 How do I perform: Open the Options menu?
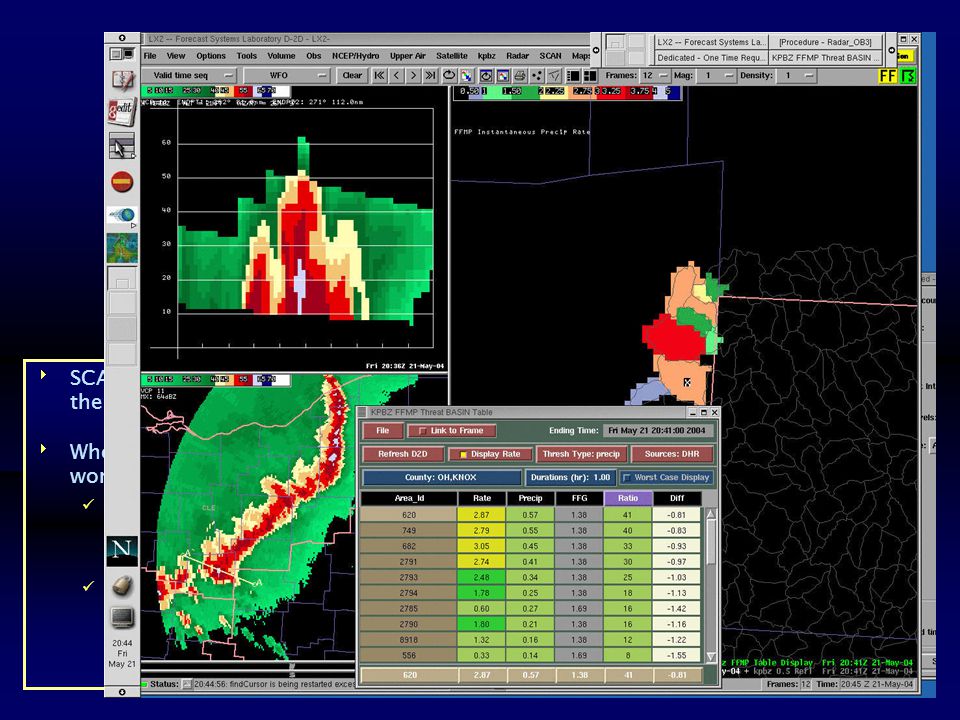[x=211, y=56]
